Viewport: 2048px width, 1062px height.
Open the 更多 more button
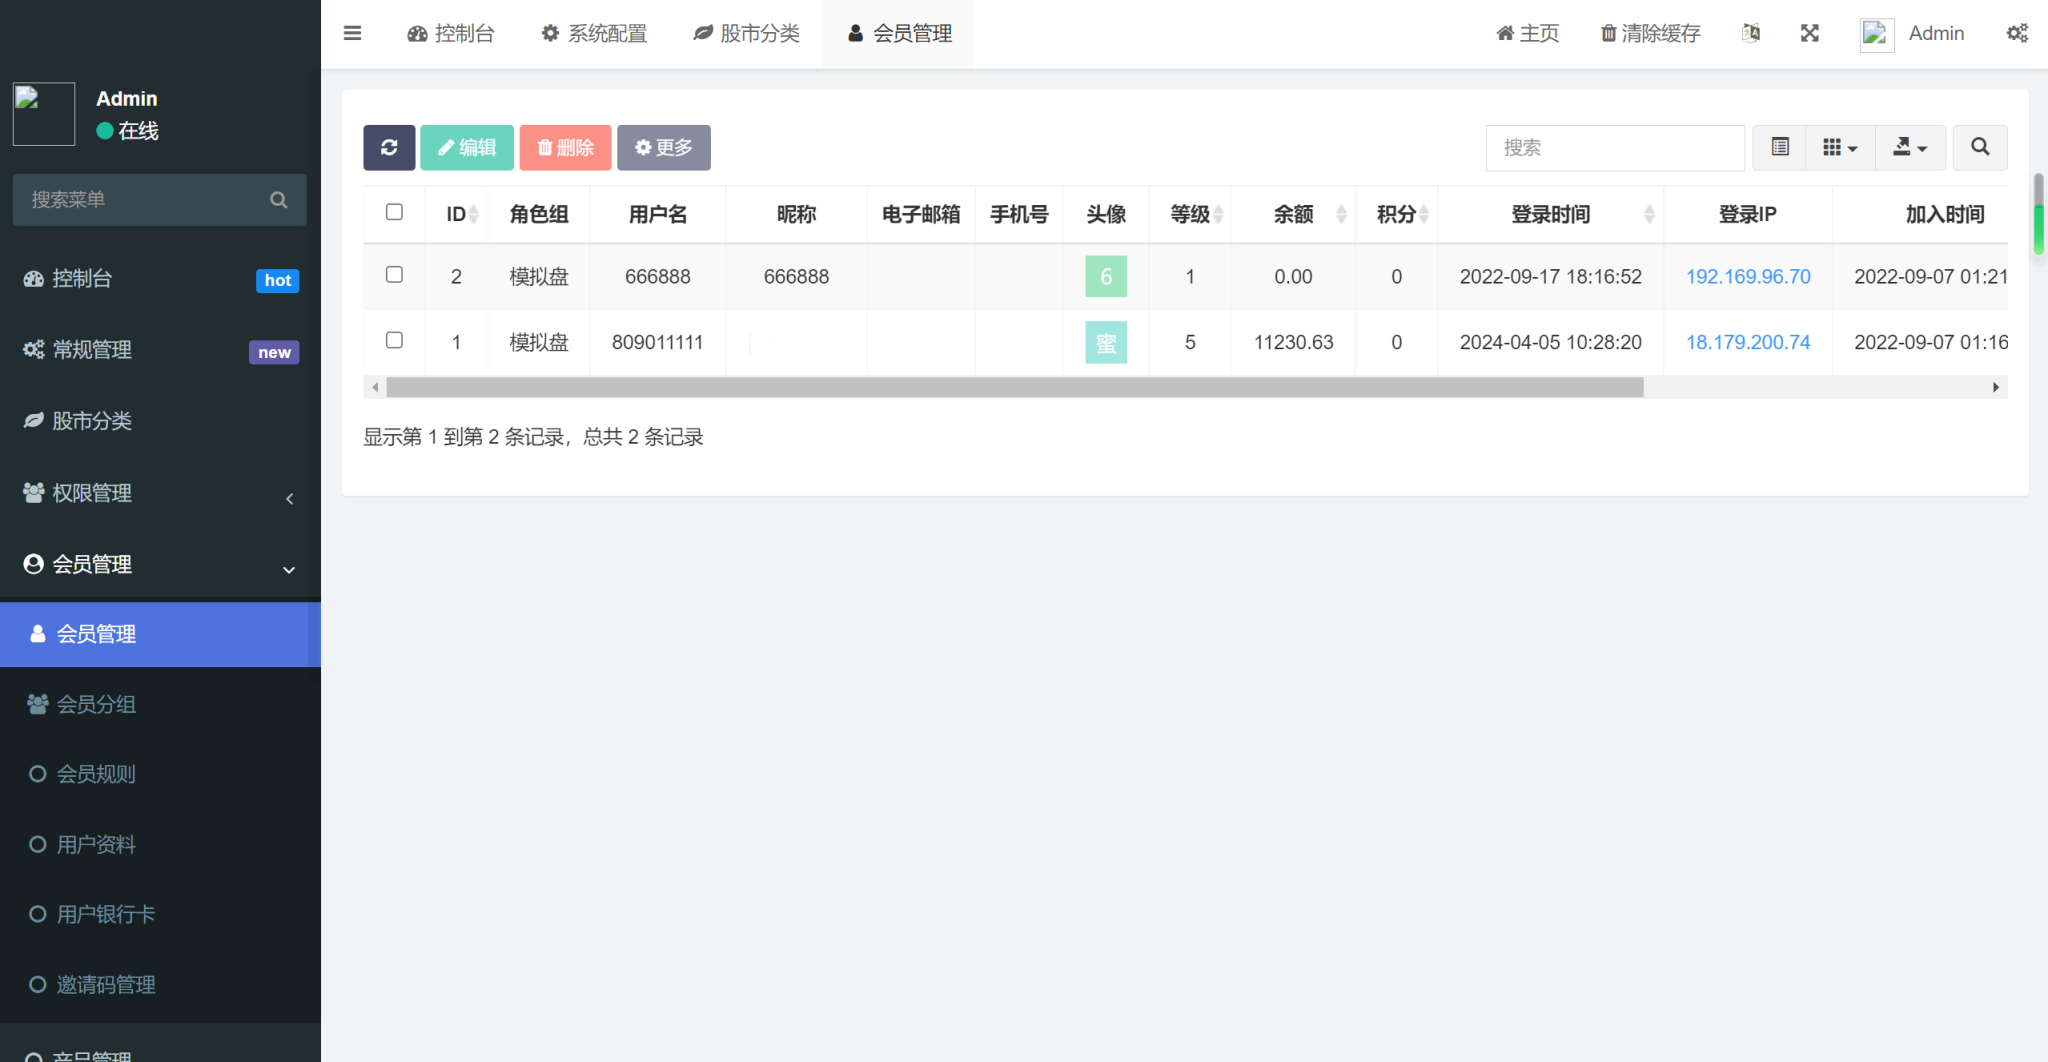click(664, 148)
